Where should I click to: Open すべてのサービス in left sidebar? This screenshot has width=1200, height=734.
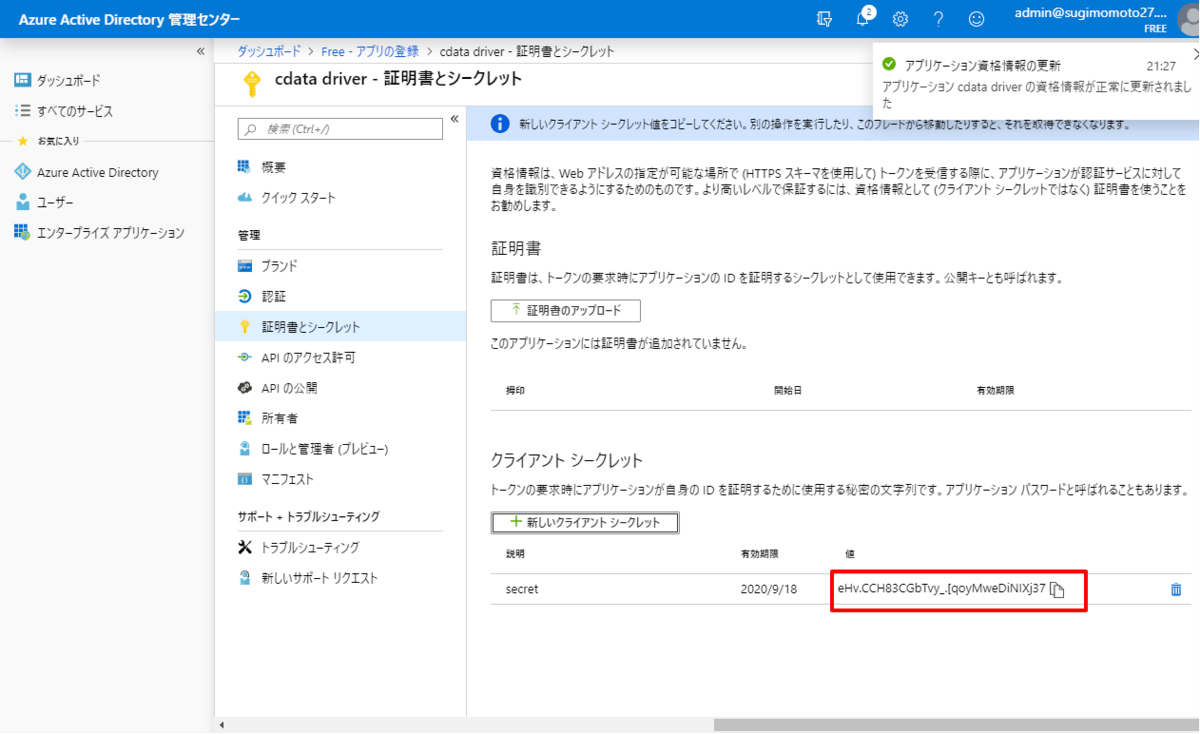click(x=74, y=111)
